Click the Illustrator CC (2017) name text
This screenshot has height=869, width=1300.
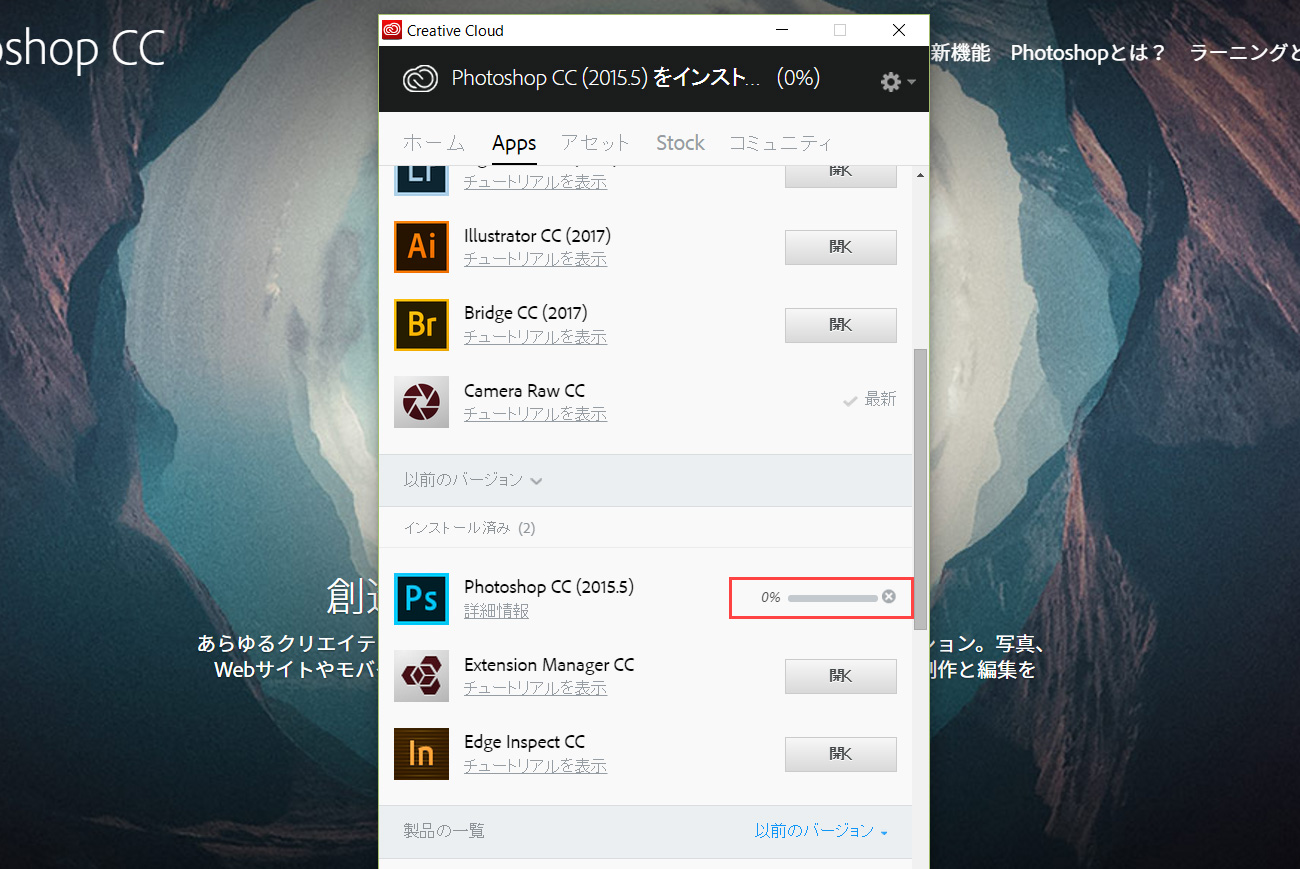537,236
